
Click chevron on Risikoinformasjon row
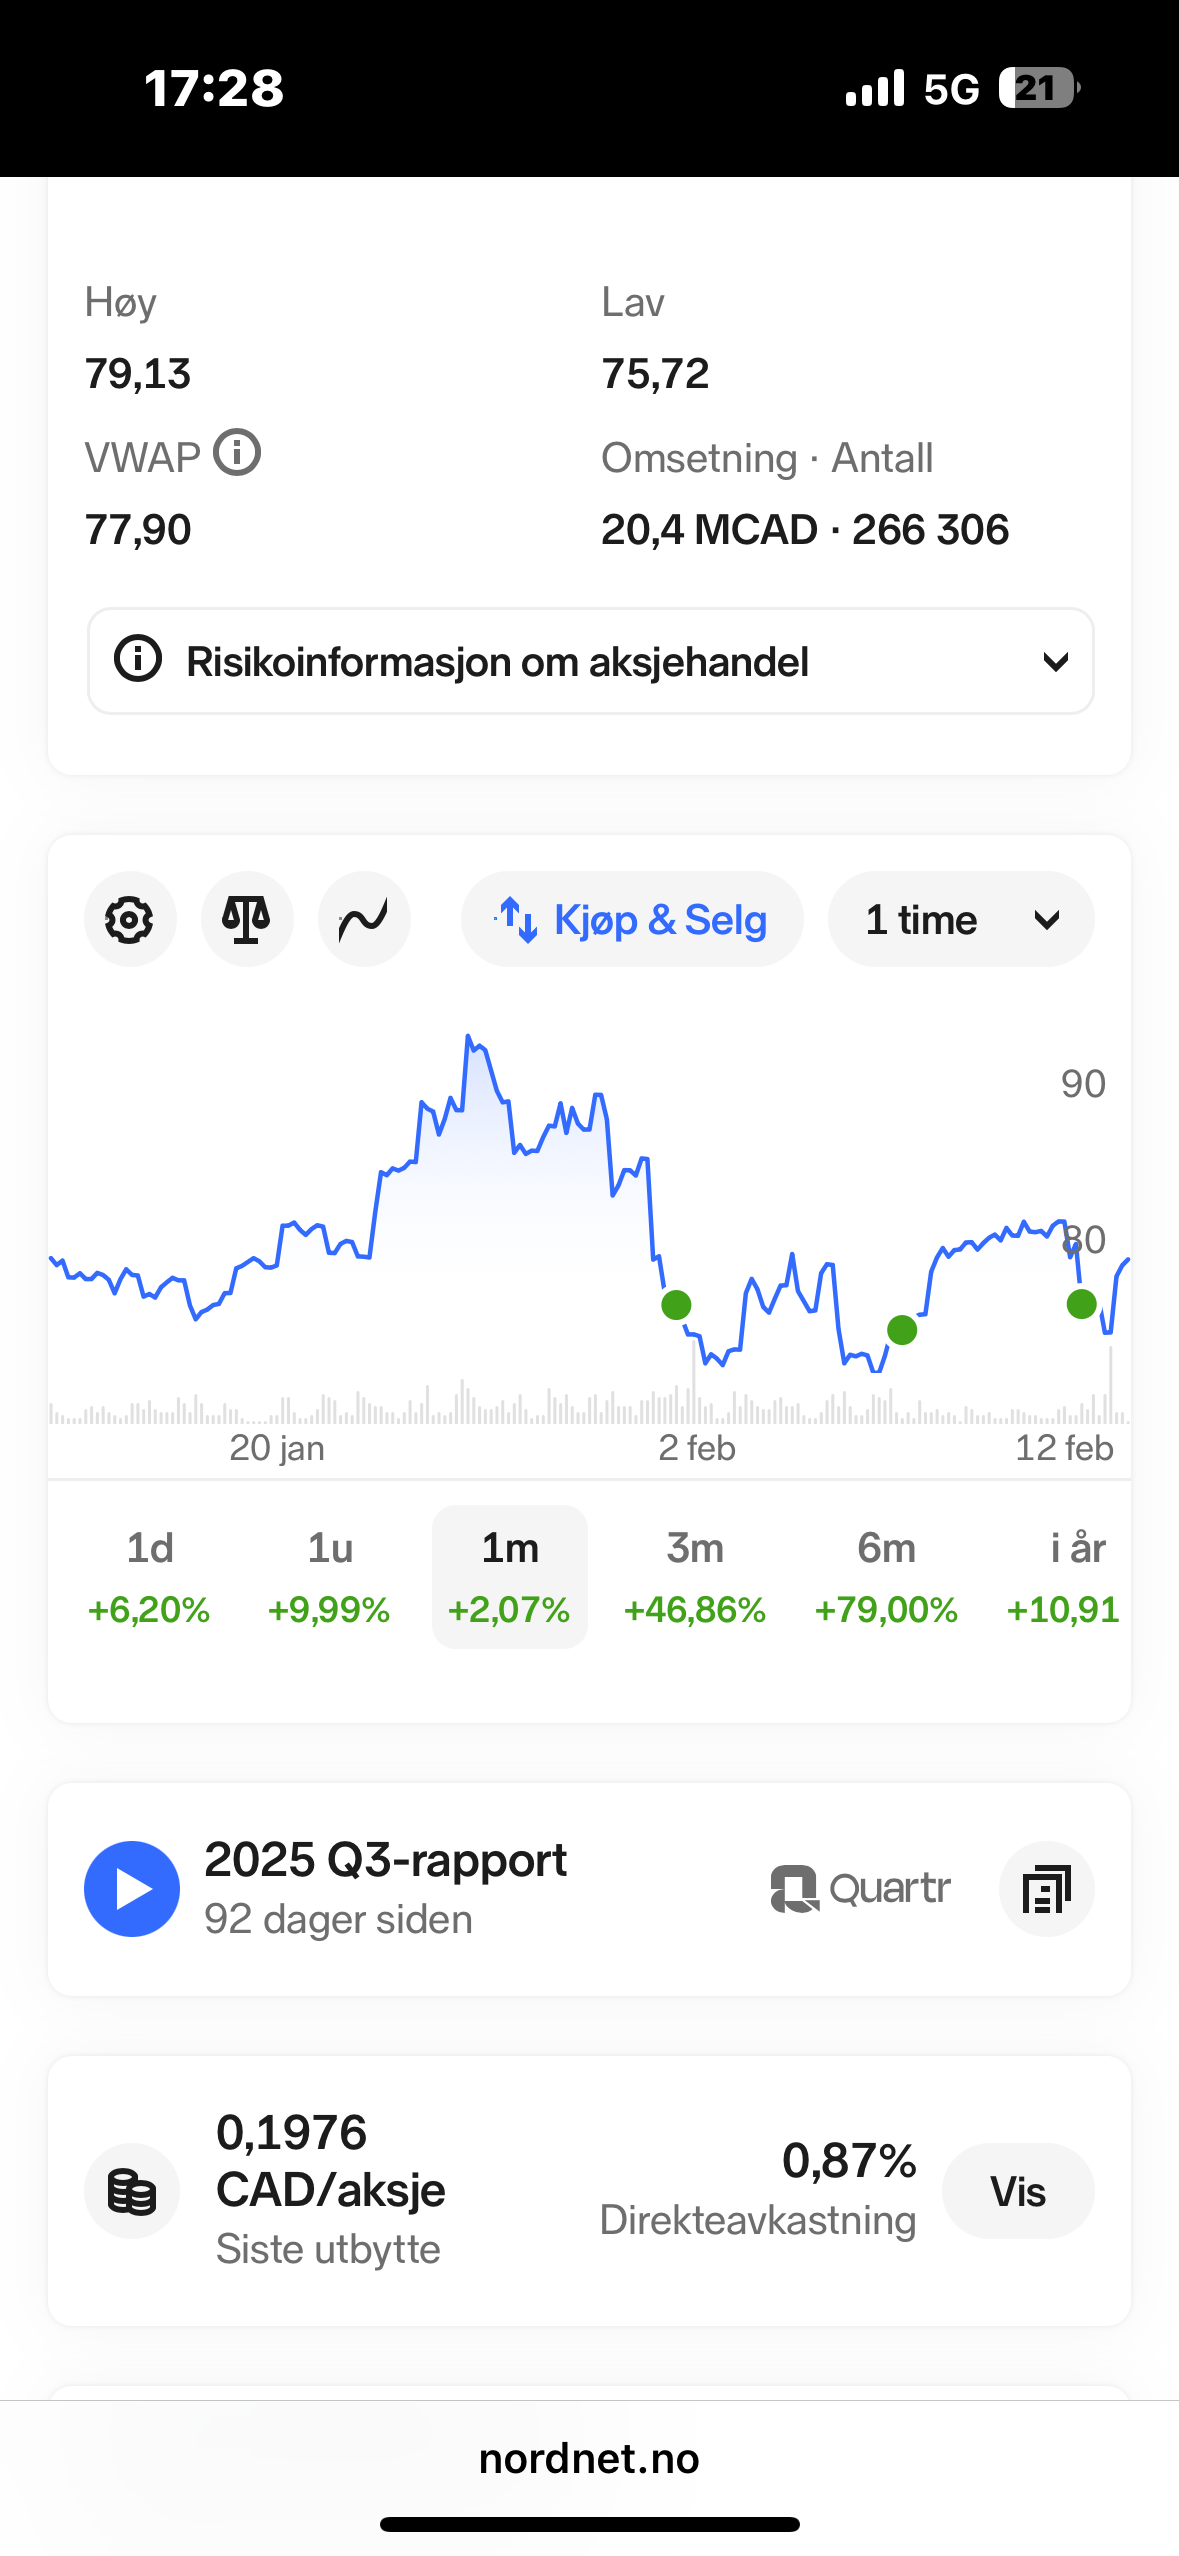(x=1055, y=662)
